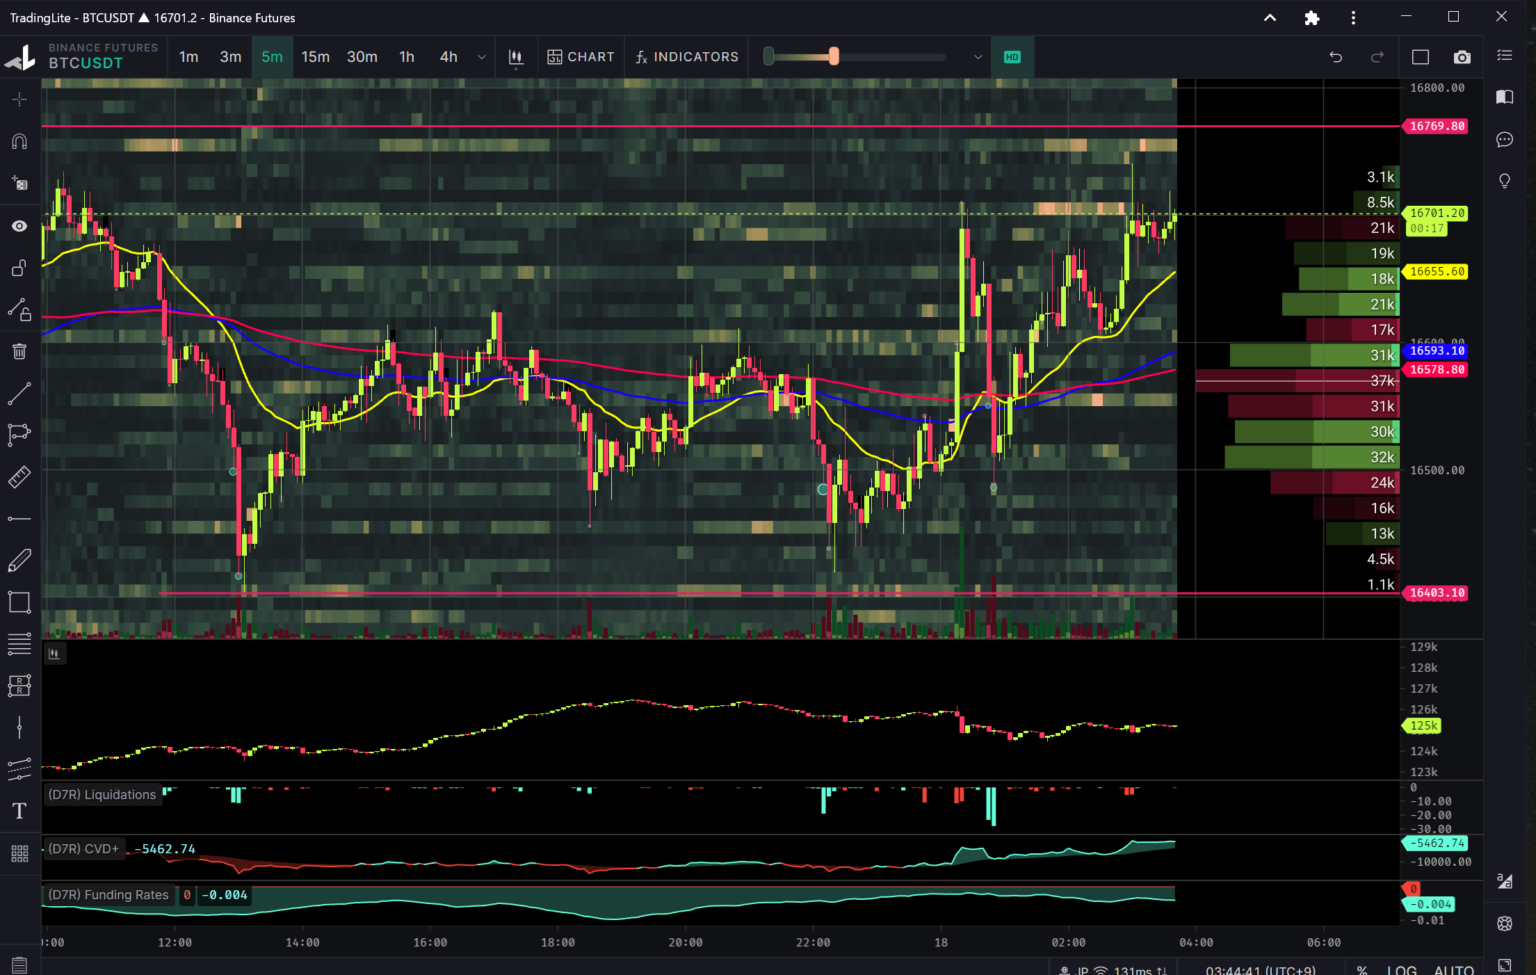Switch to the 15m timeframe tab
This screenshot has width=1536, height=975.
(x=315, y=57)
